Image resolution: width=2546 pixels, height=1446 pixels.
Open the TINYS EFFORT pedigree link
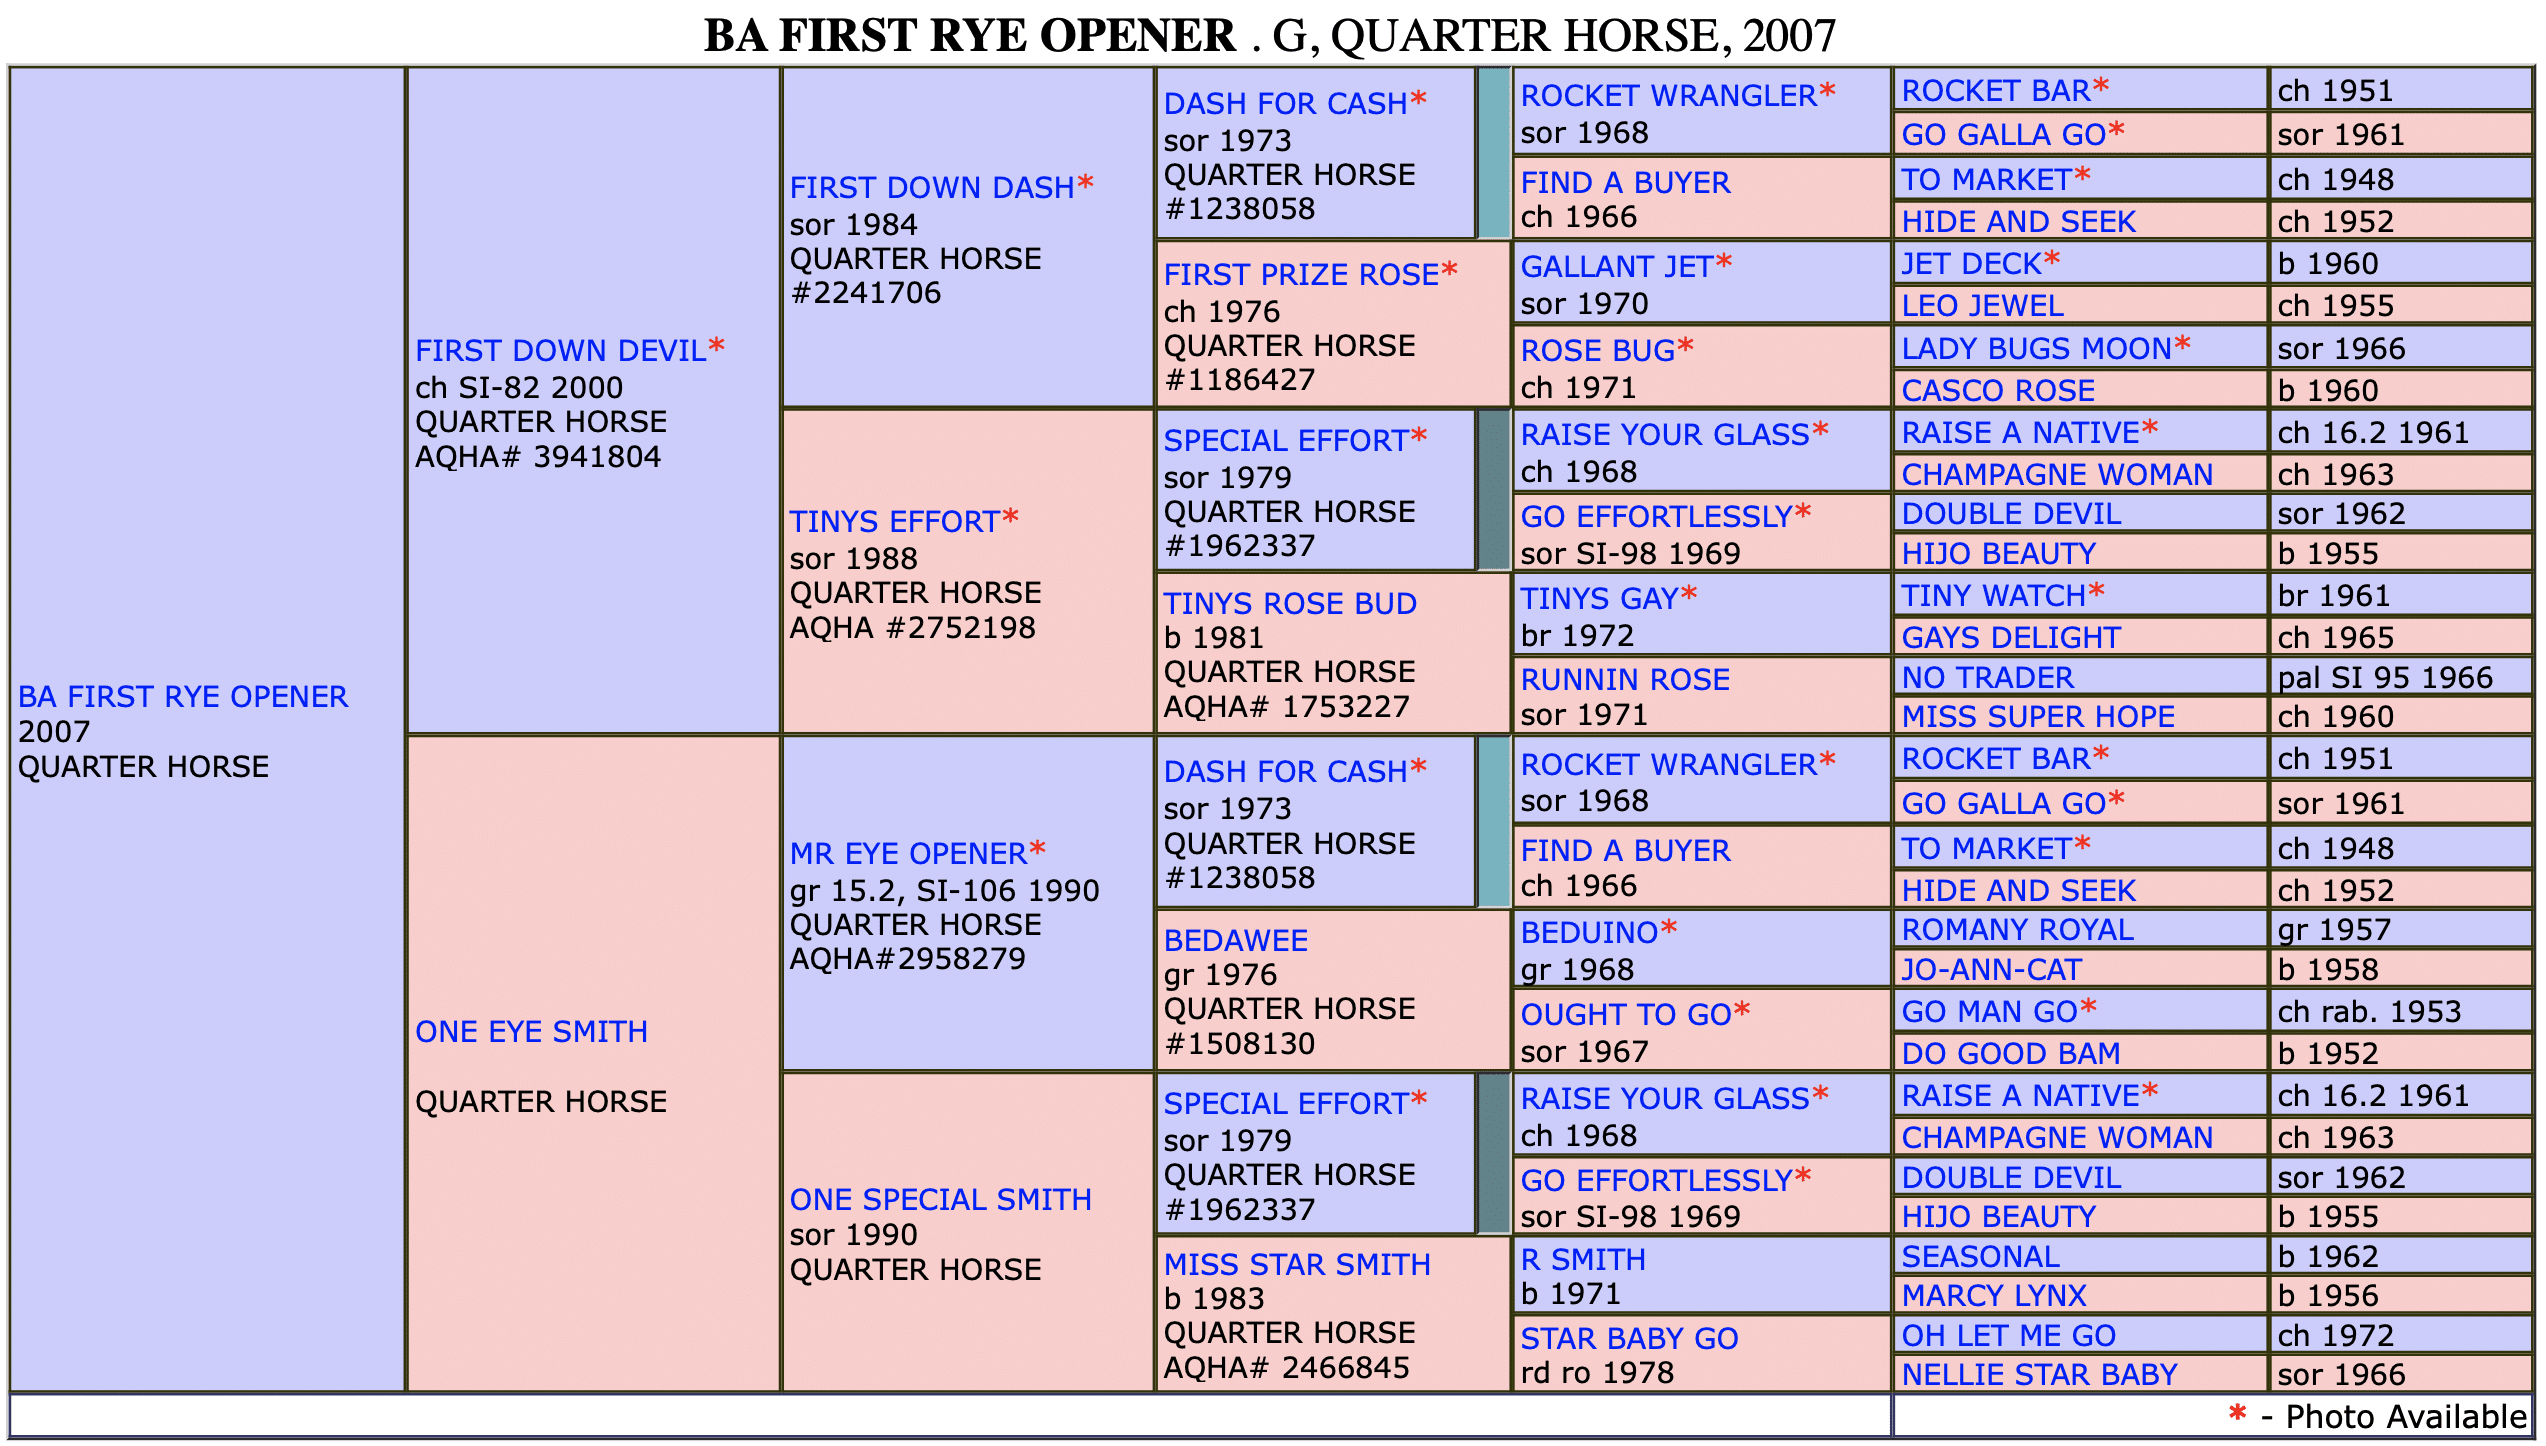(x=894, y=521)
